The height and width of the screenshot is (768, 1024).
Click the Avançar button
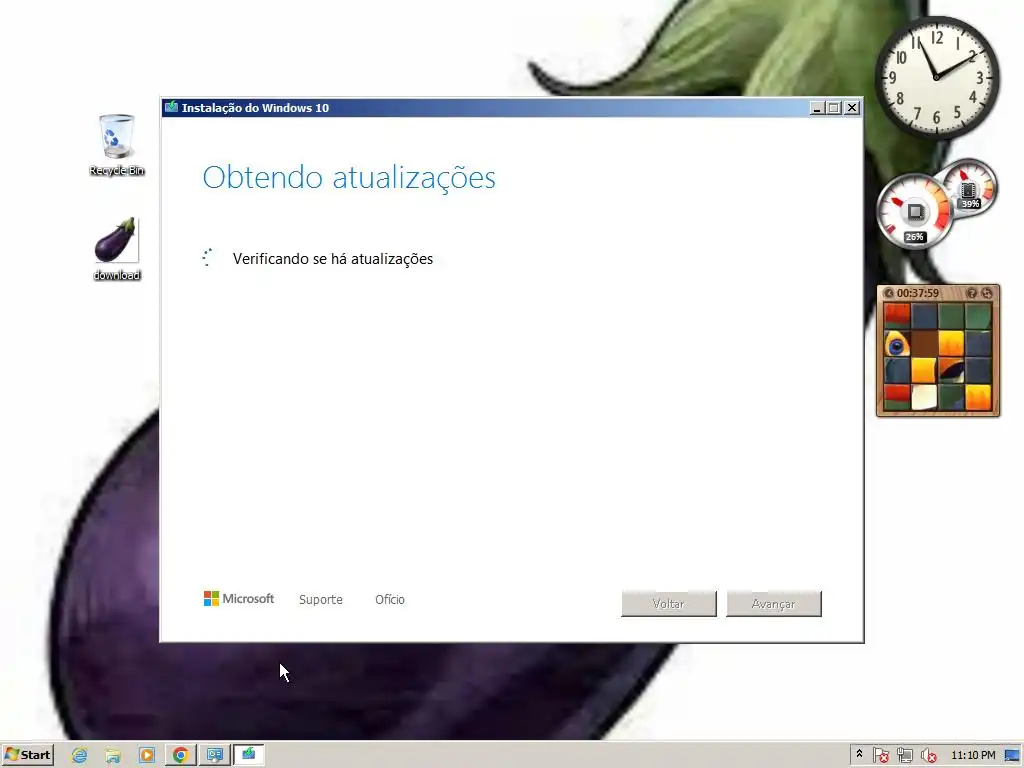coord(774,604)
